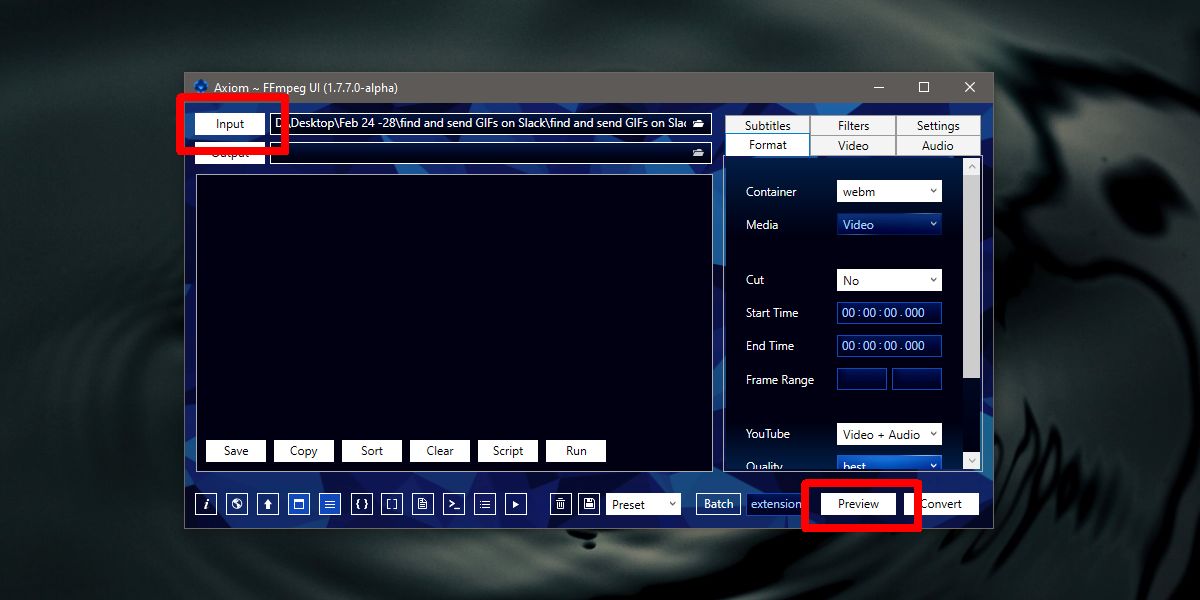Click the three-line menu icon
The image size is (1200, 600).
point(330,504)
